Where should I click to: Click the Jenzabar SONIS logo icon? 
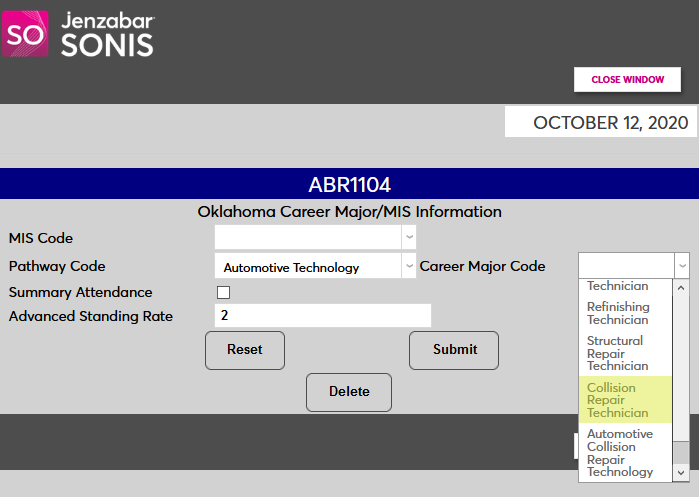(x=25, y=34)
